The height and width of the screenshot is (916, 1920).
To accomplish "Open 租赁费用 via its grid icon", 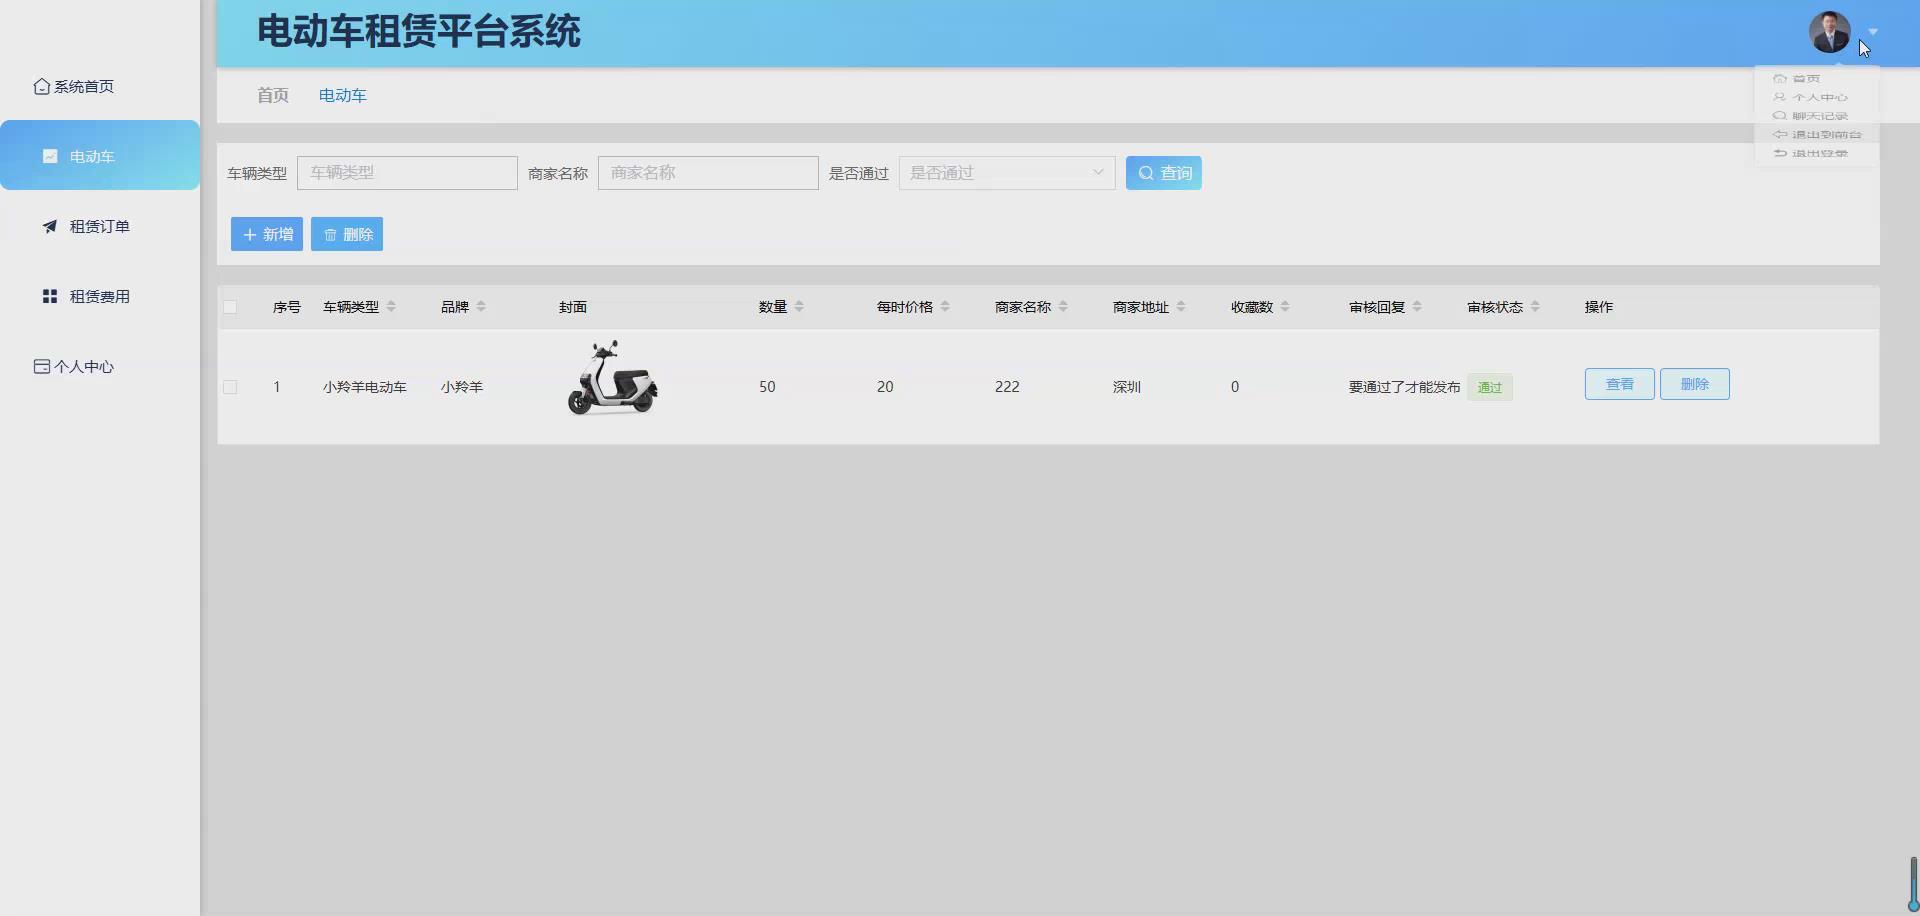I will click(x=50, y=296).
